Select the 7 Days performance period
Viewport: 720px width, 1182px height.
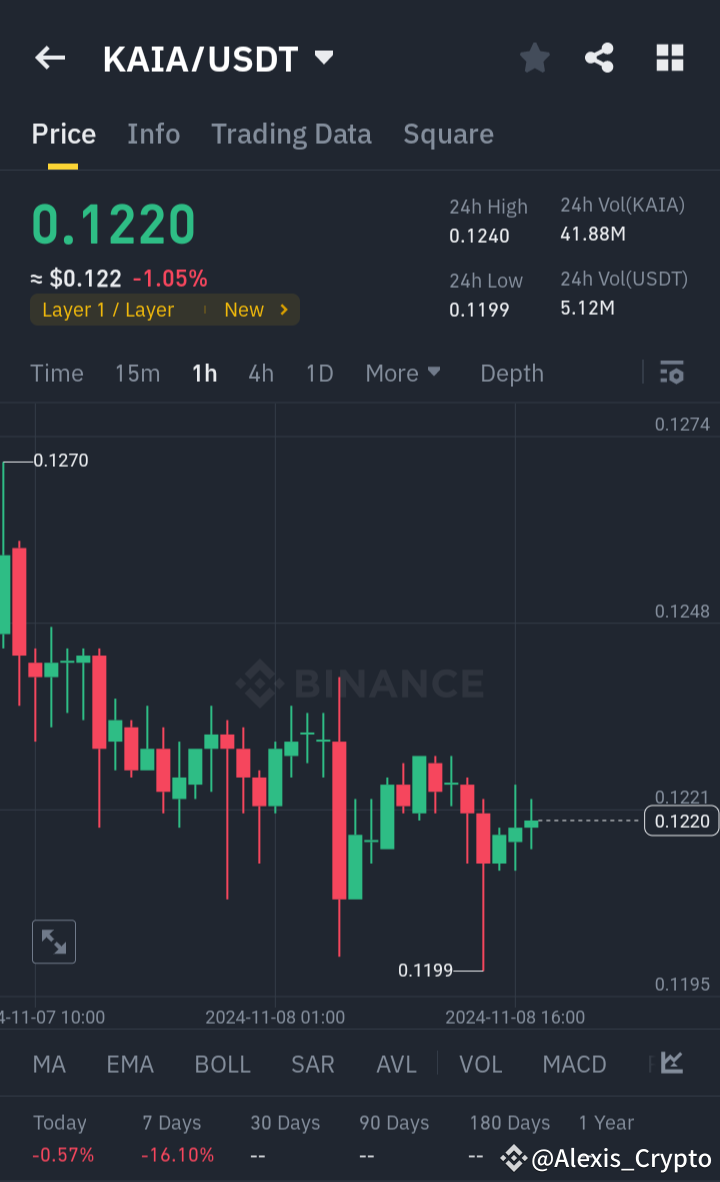[171, 1122]
